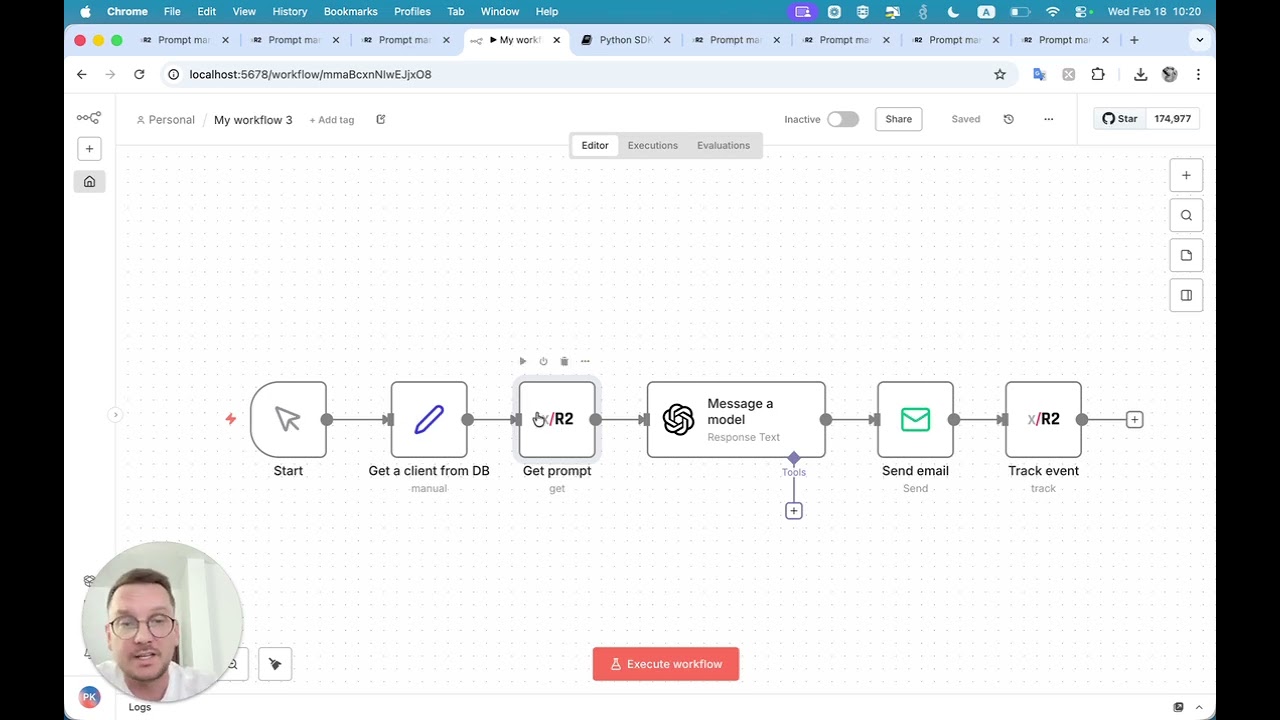The height and width of the screenshot is (720, 1280).
Task: Open the workflow ellipsis options menu
Action: [1048, 119]
